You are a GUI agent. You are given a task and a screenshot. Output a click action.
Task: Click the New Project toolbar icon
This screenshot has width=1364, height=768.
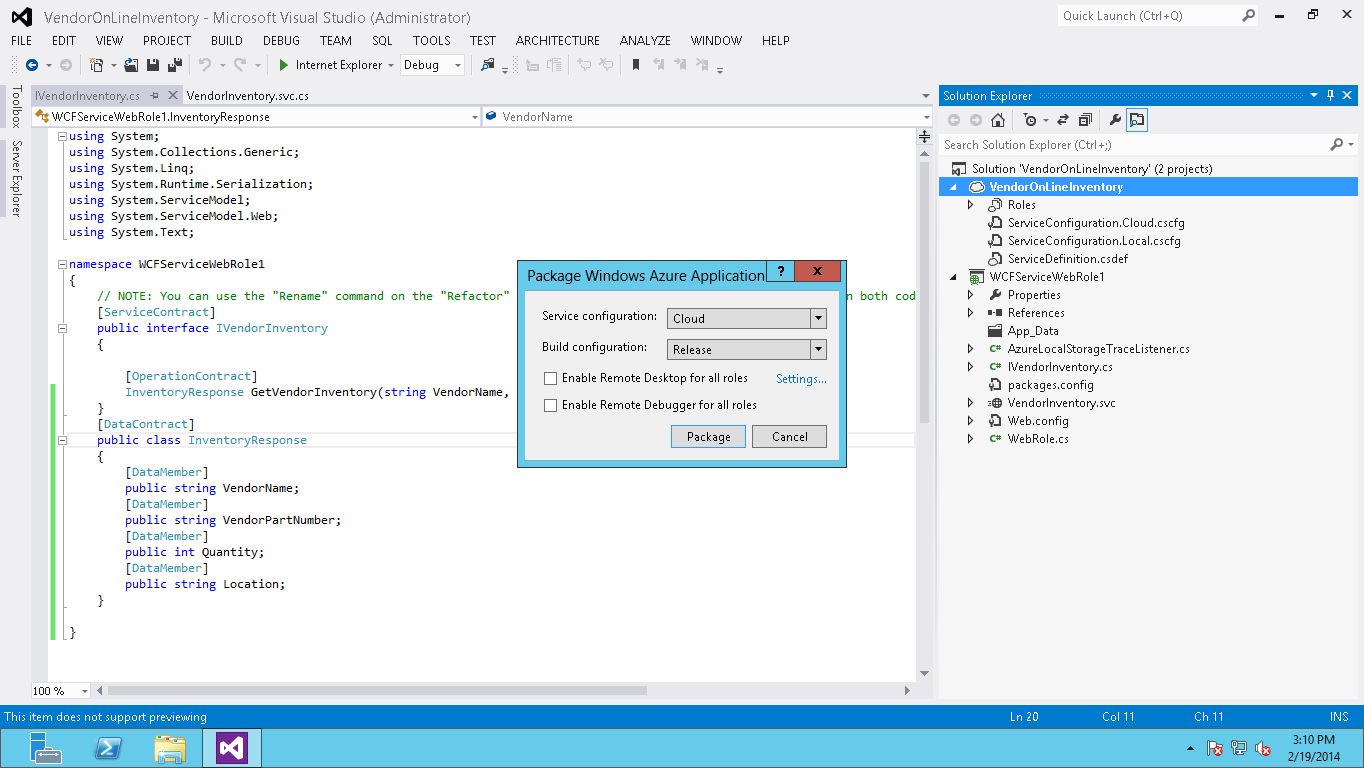96,65
